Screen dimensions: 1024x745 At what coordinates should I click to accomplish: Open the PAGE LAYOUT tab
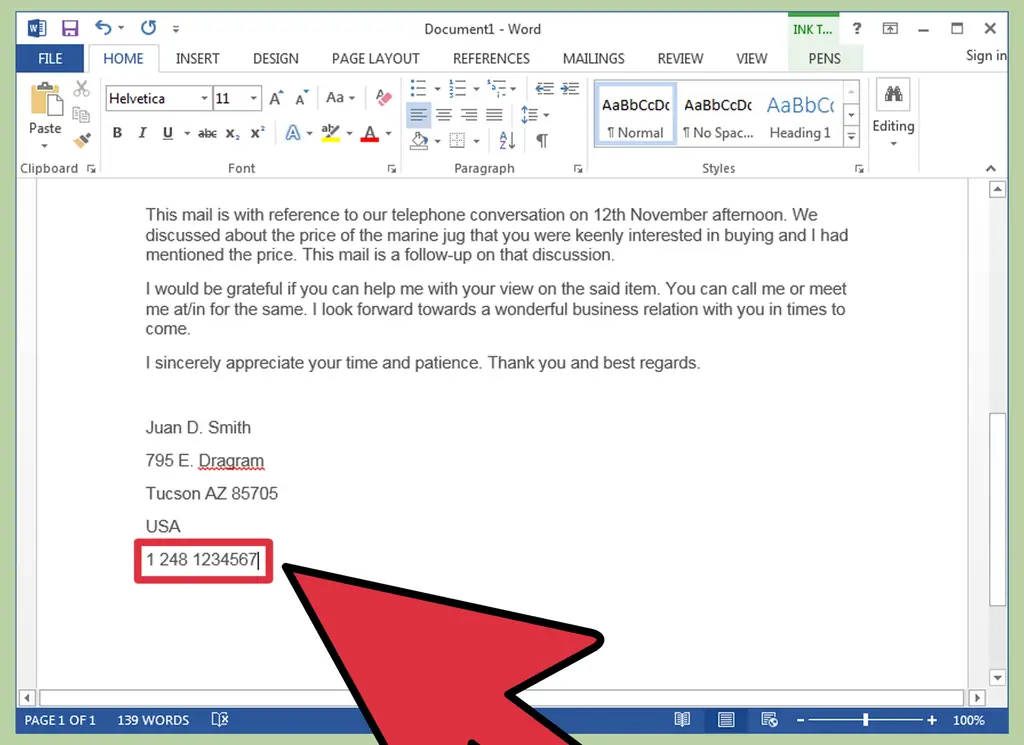376,58
